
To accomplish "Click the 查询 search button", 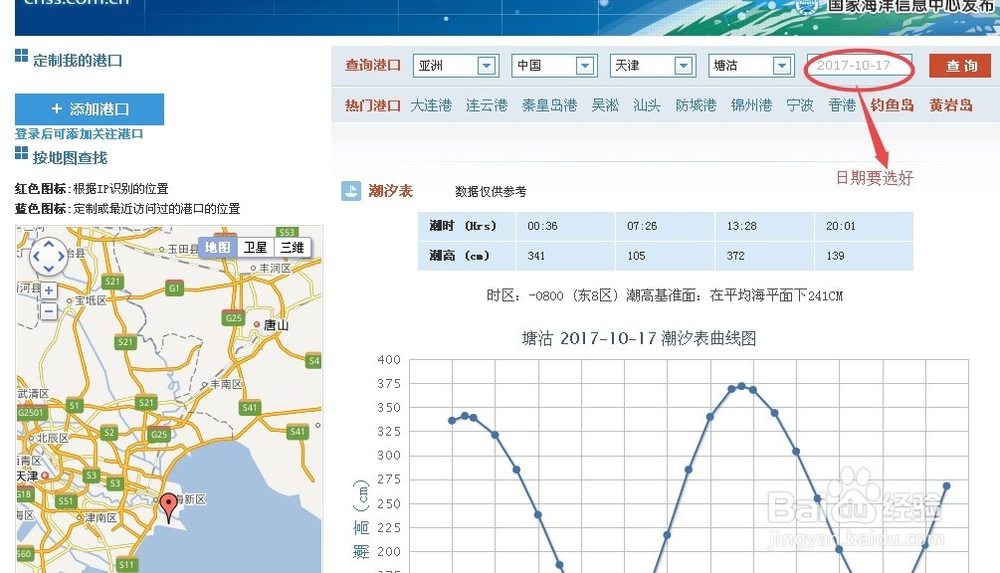I will click(960, 66).
